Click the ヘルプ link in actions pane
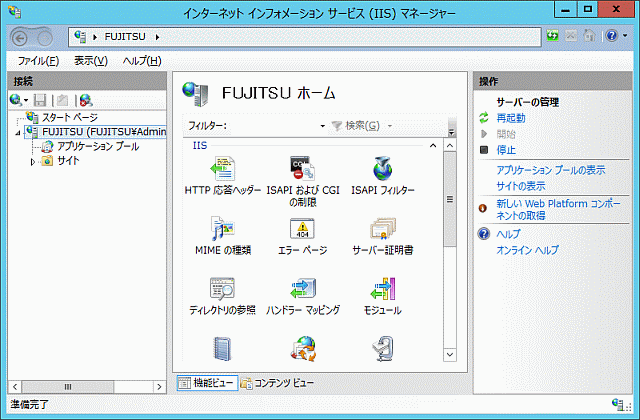The width and height of the screenshot is (640, 420). [x=508, y=234]
